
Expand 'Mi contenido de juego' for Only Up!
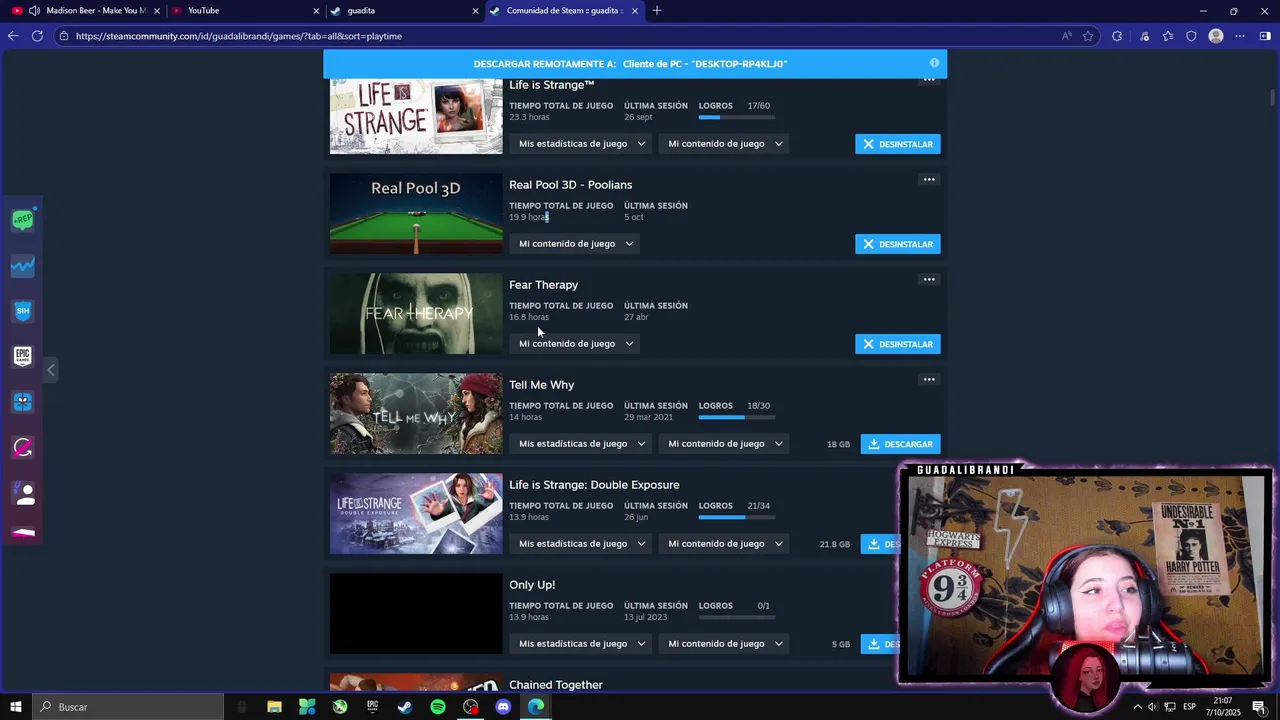pos(726,644)
